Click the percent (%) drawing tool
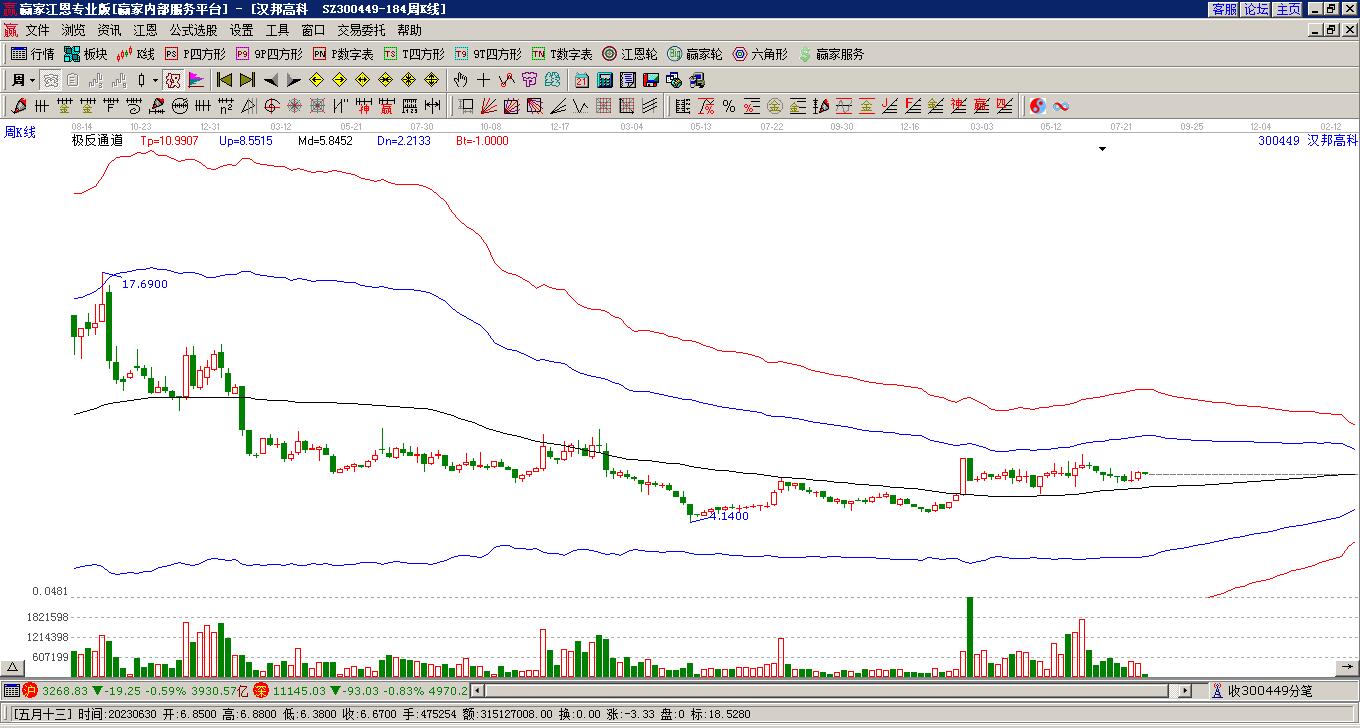 (x=729, y=106)
